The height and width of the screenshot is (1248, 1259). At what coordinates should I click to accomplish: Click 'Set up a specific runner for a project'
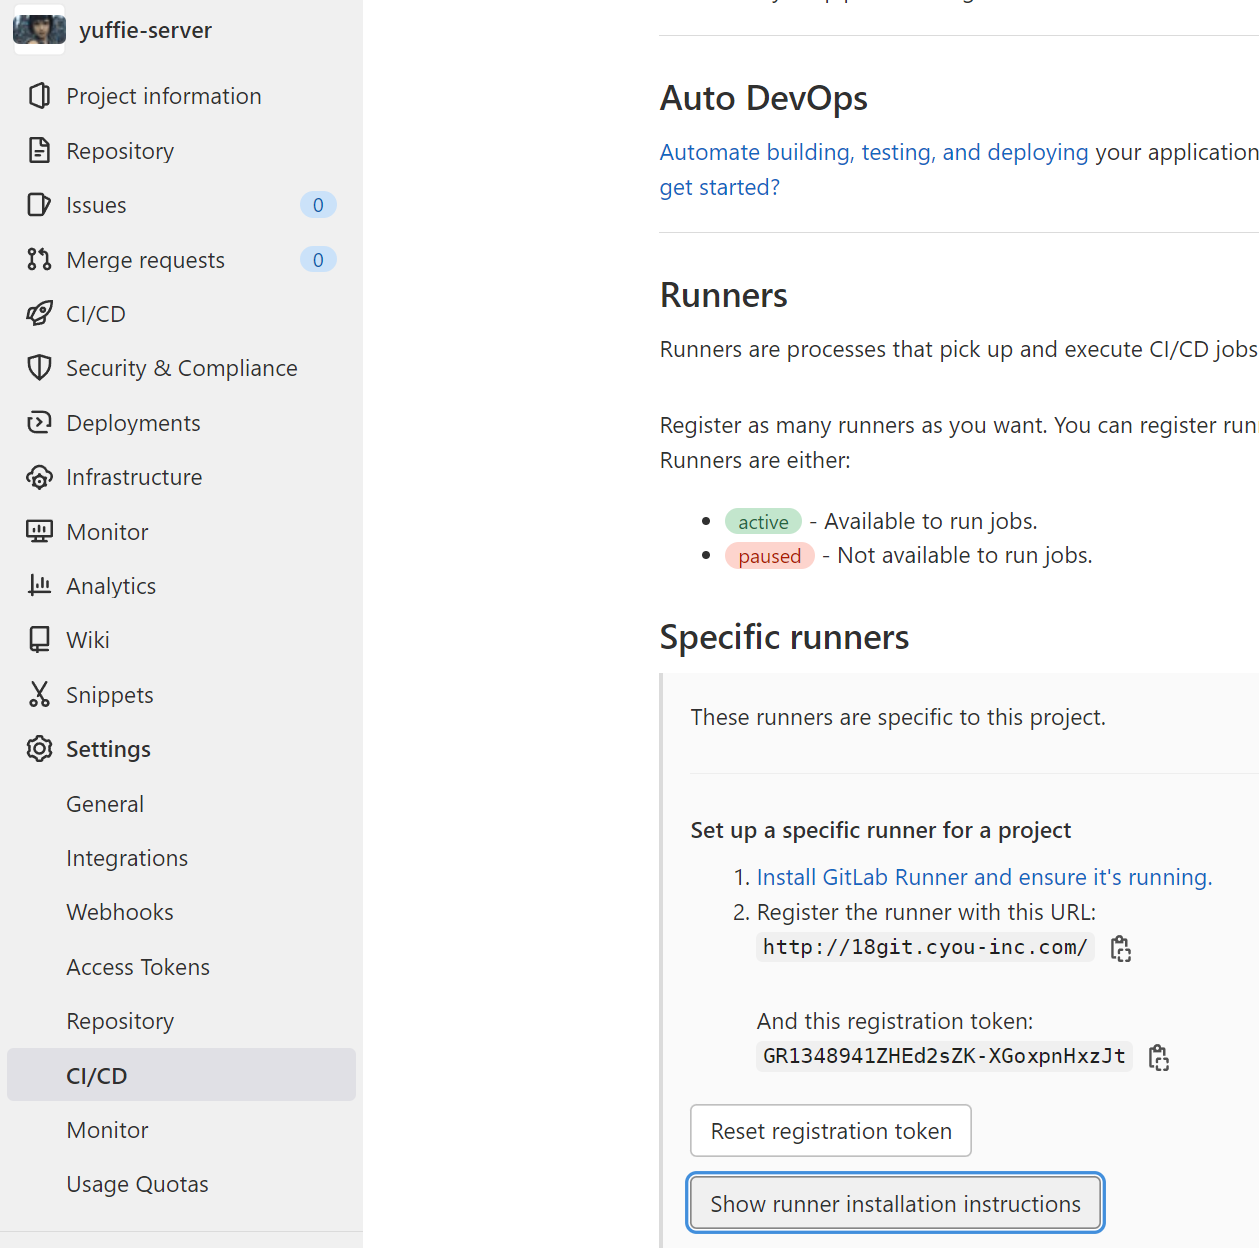(881, 830)
